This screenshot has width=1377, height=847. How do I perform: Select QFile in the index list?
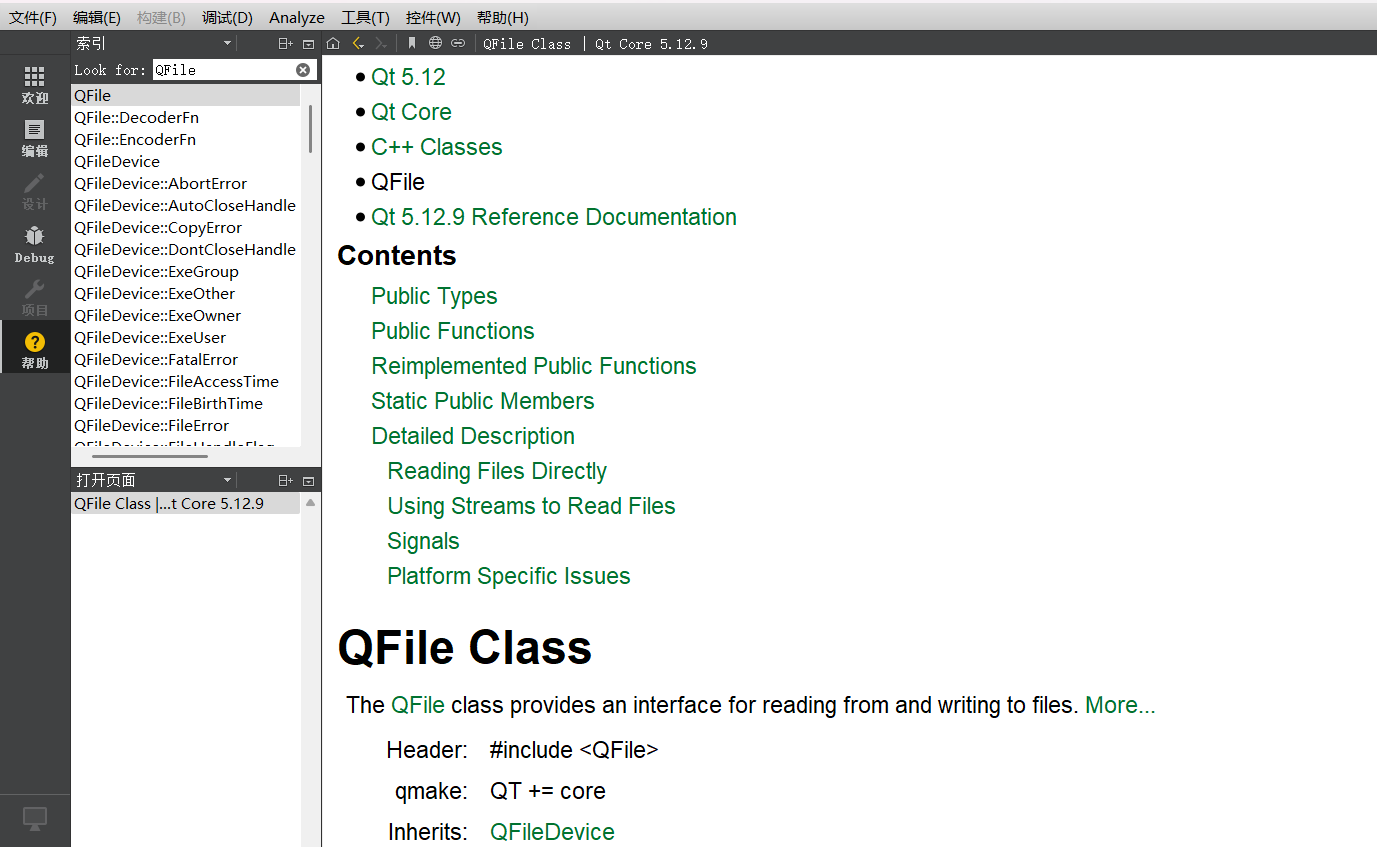(x=186, y=95)
